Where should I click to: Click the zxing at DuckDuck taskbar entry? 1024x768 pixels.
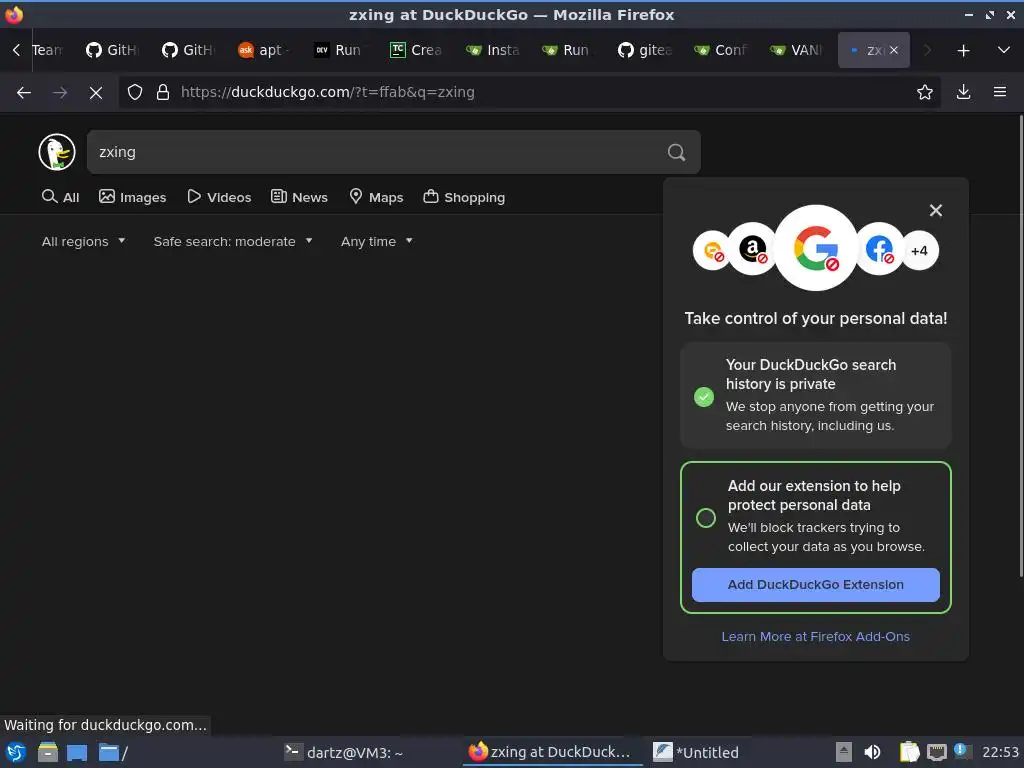coord(551,752)
